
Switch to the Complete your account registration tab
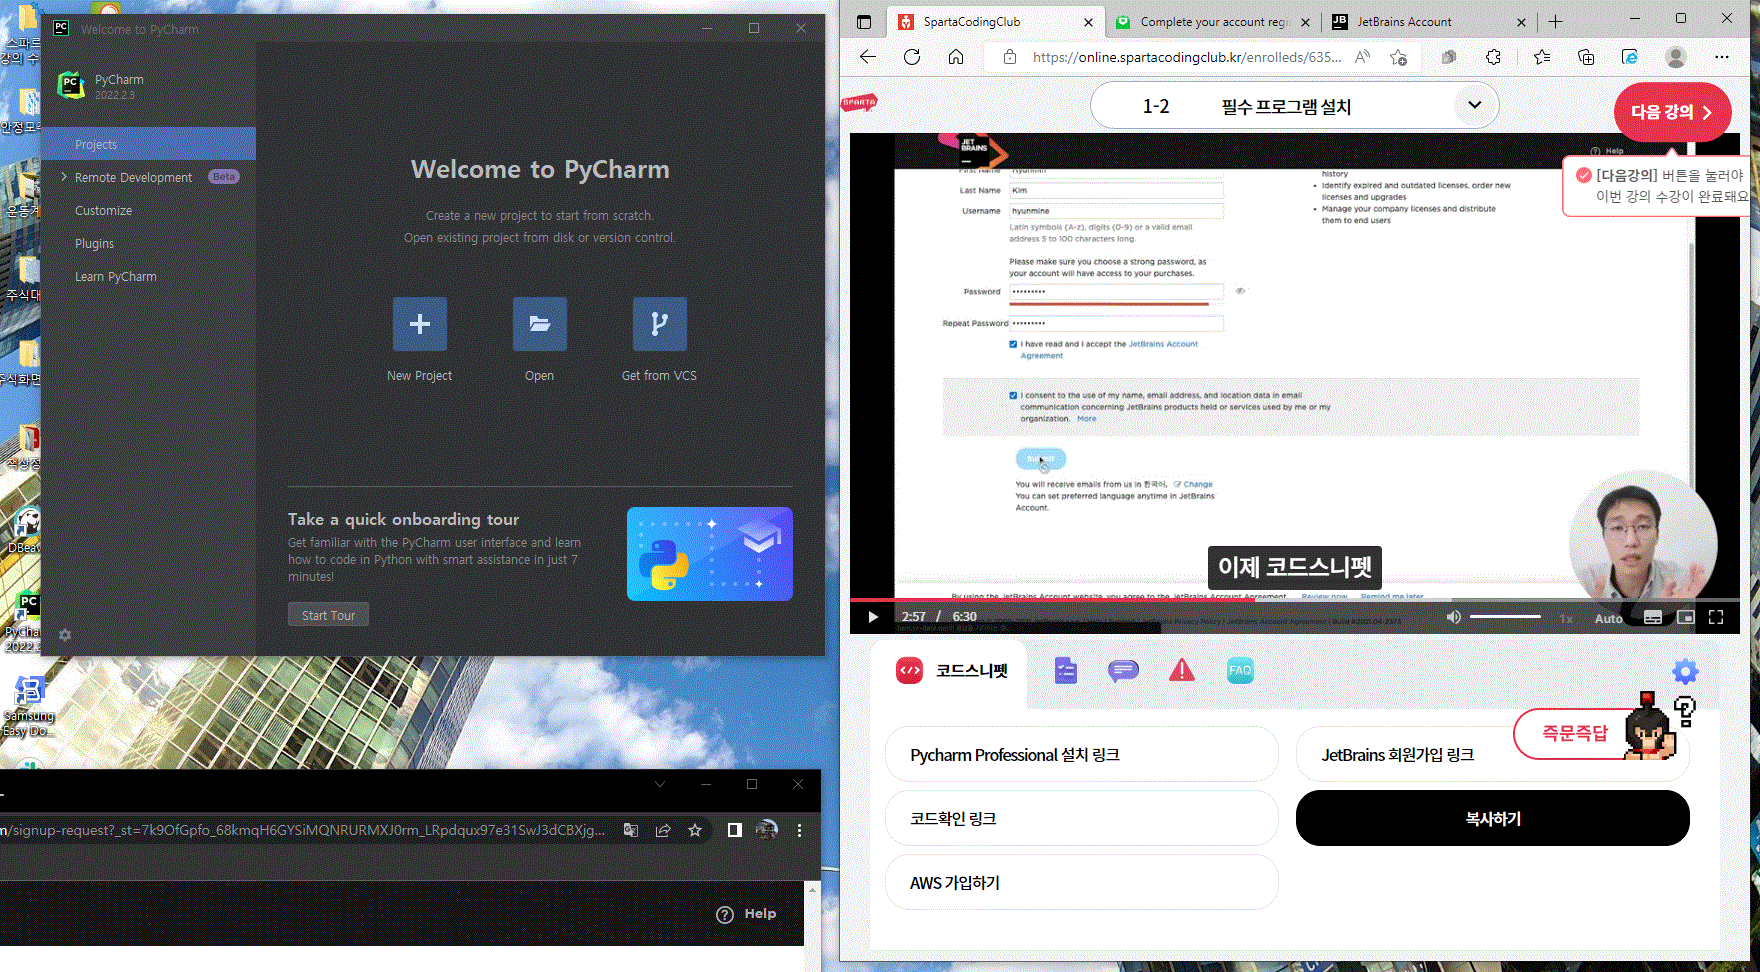click(x=1213, y=22)
